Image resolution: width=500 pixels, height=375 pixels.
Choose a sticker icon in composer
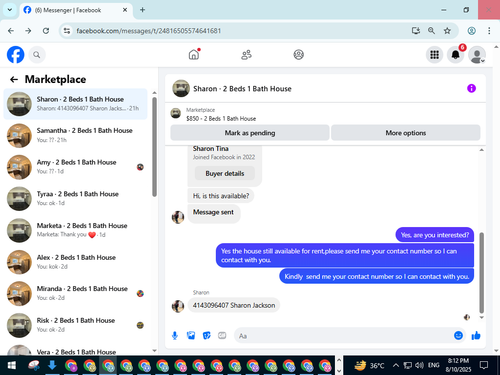click(207, 336)
